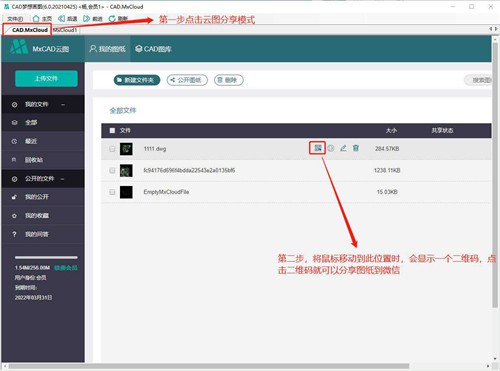Click the app icon in the title bar

(6, 6)
